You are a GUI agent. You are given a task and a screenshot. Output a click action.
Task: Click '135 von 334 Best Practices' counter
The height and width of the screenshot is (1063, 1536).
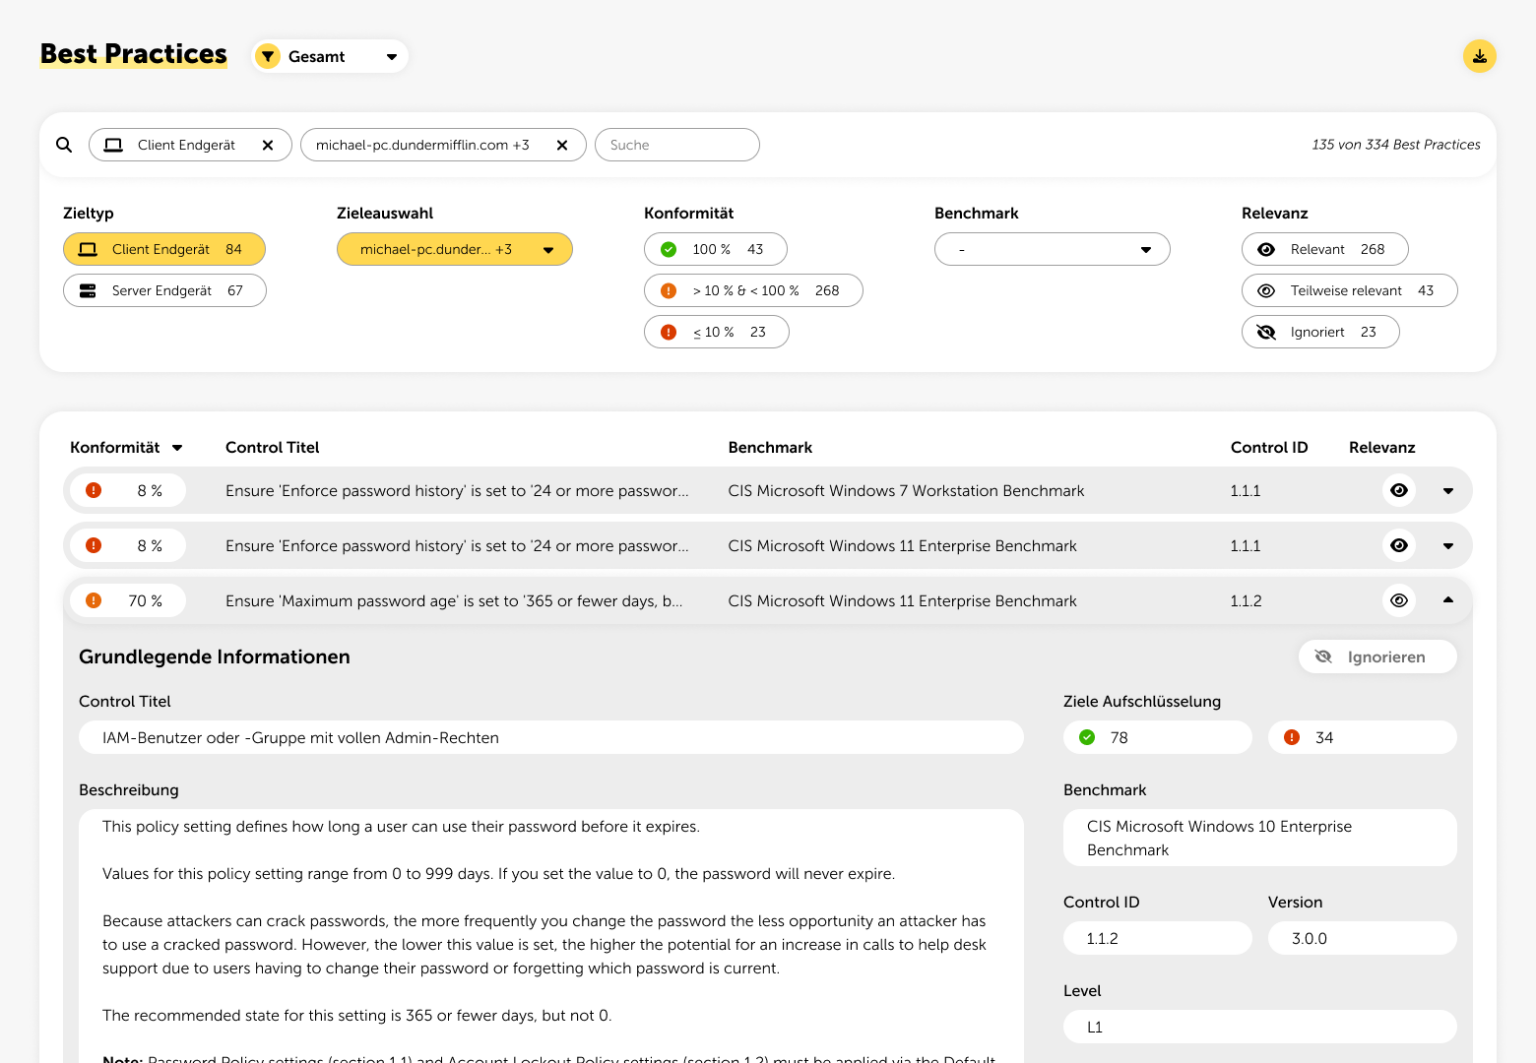click(1396, 145)
